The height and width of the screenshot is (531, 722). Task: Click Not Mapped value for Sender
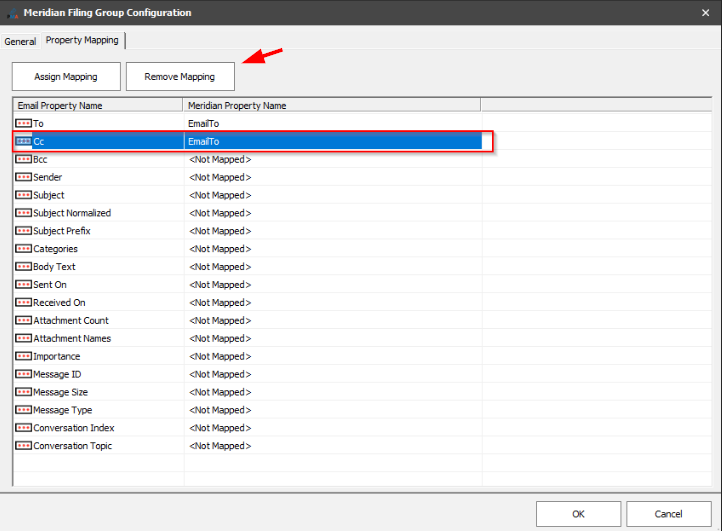click(x=220, y=177)
